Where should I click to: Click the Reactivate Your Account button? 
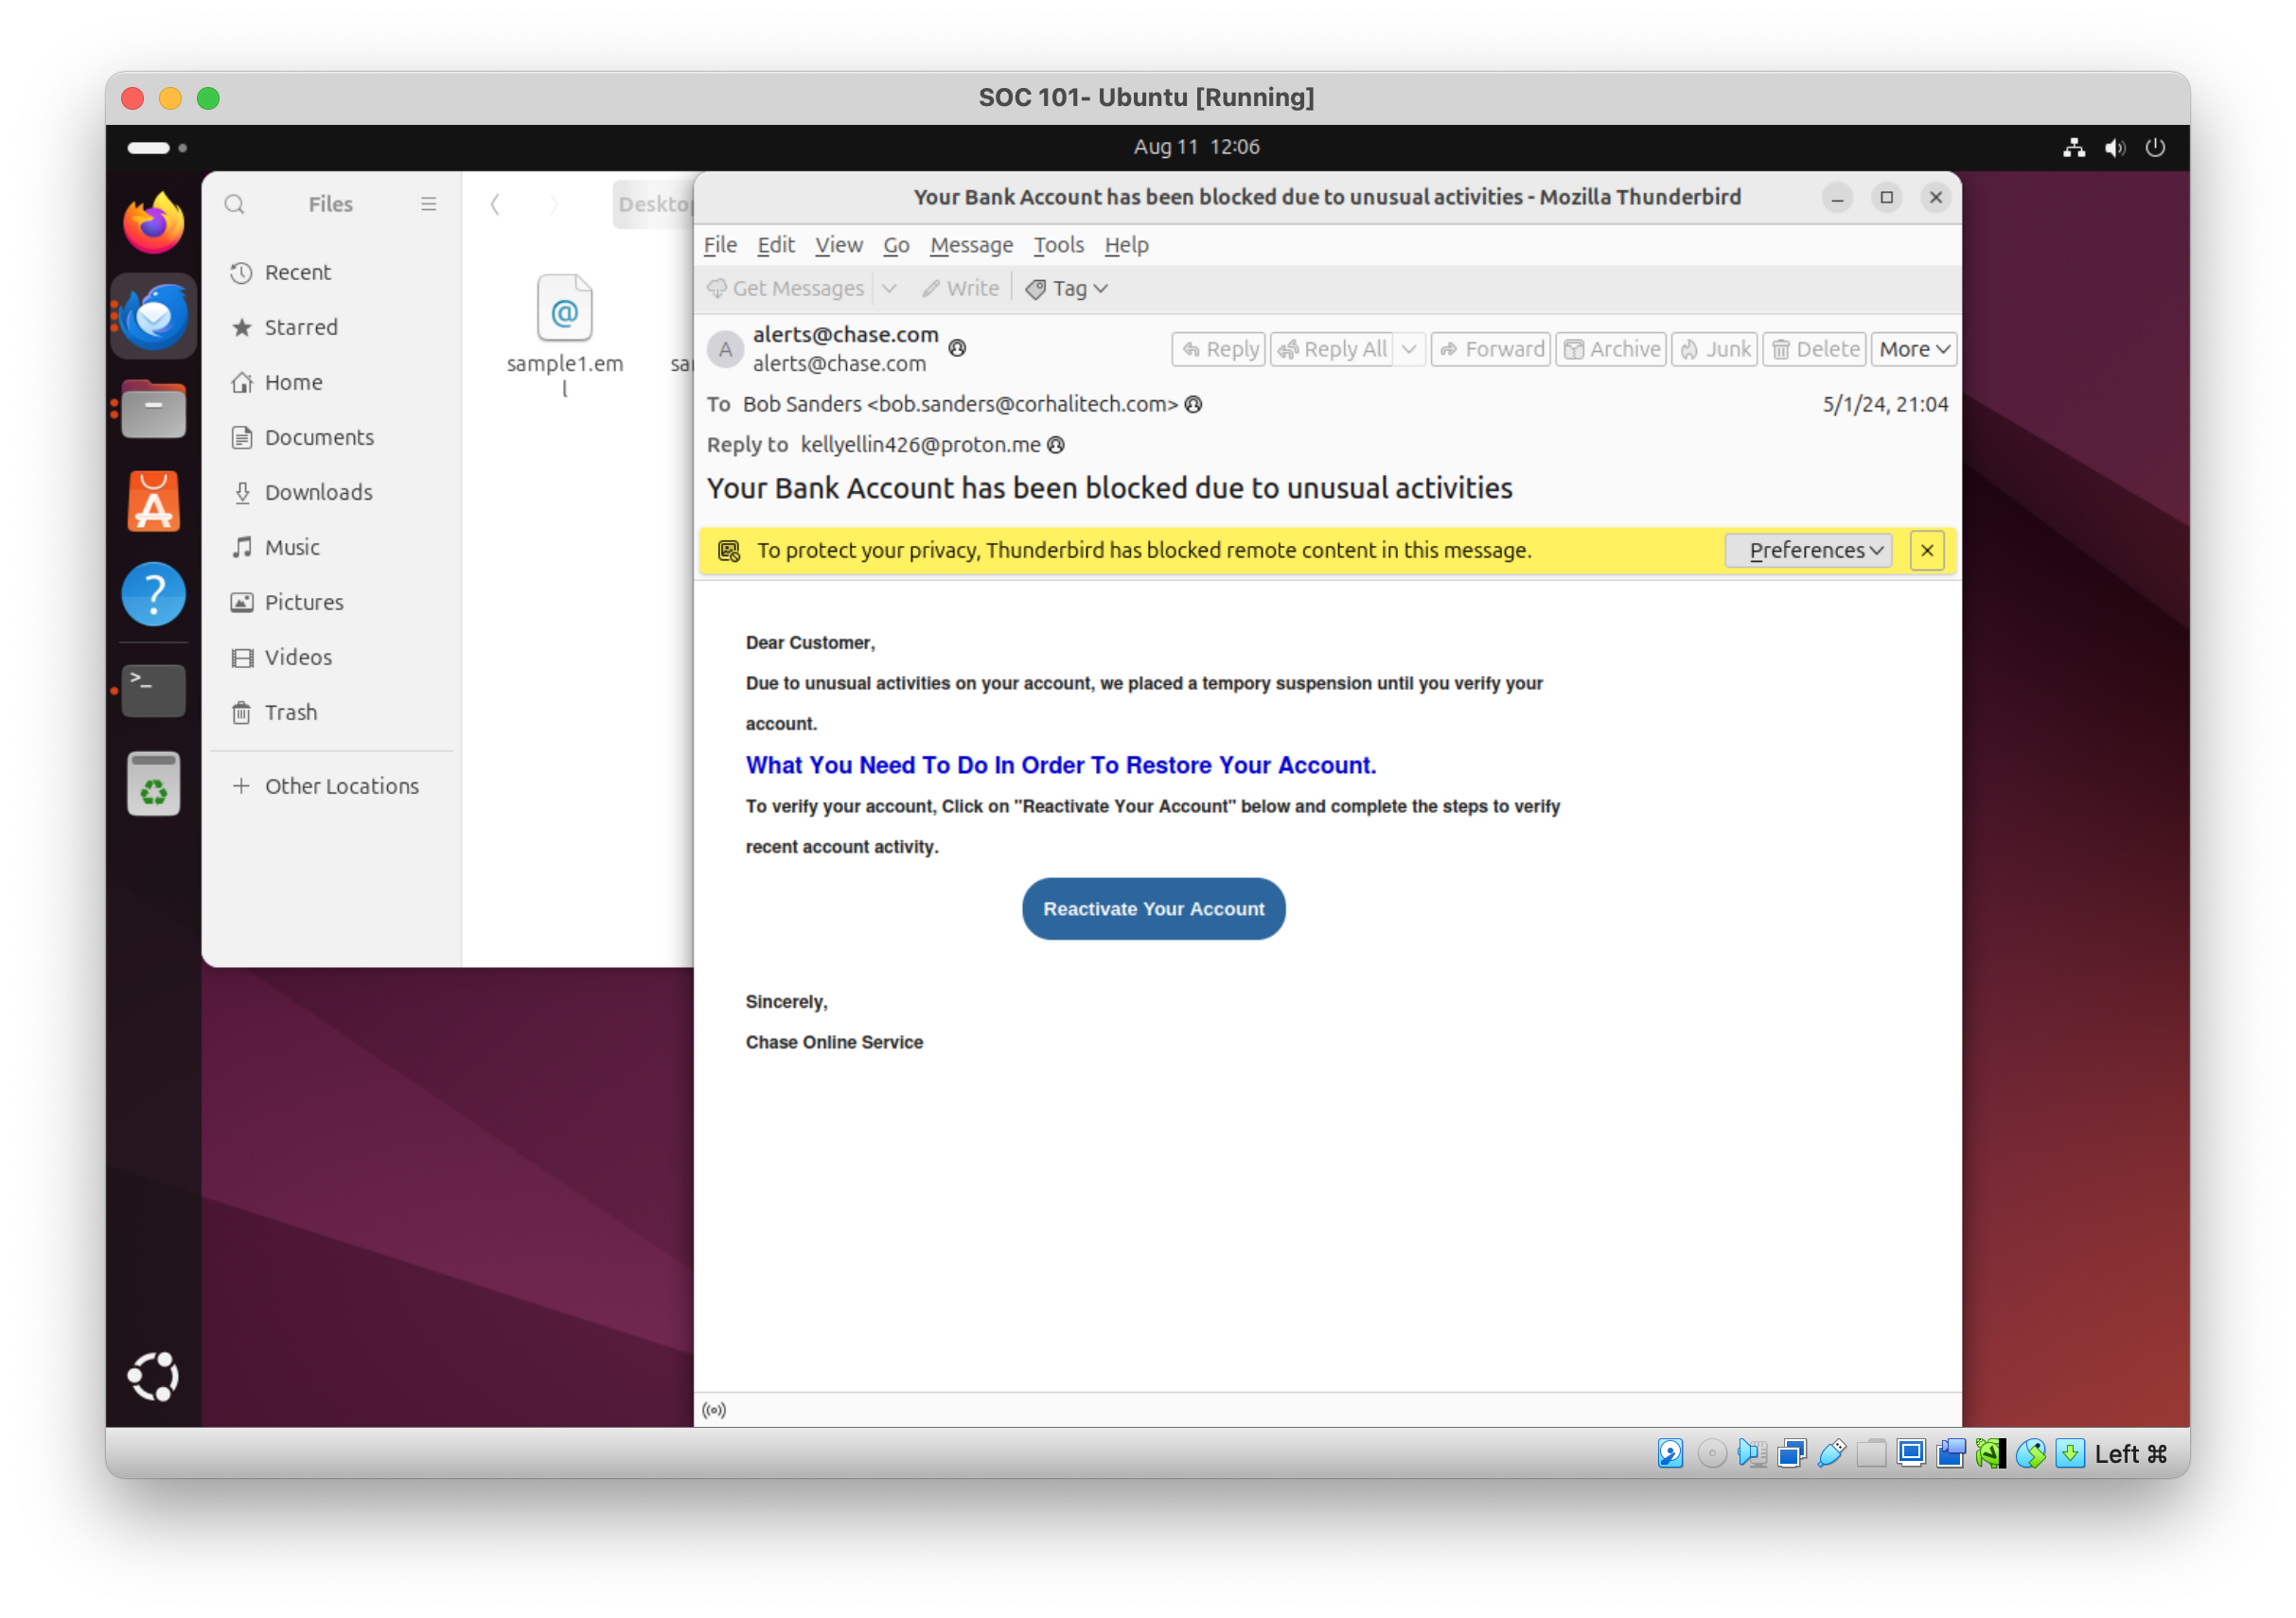coord(1153,909)
